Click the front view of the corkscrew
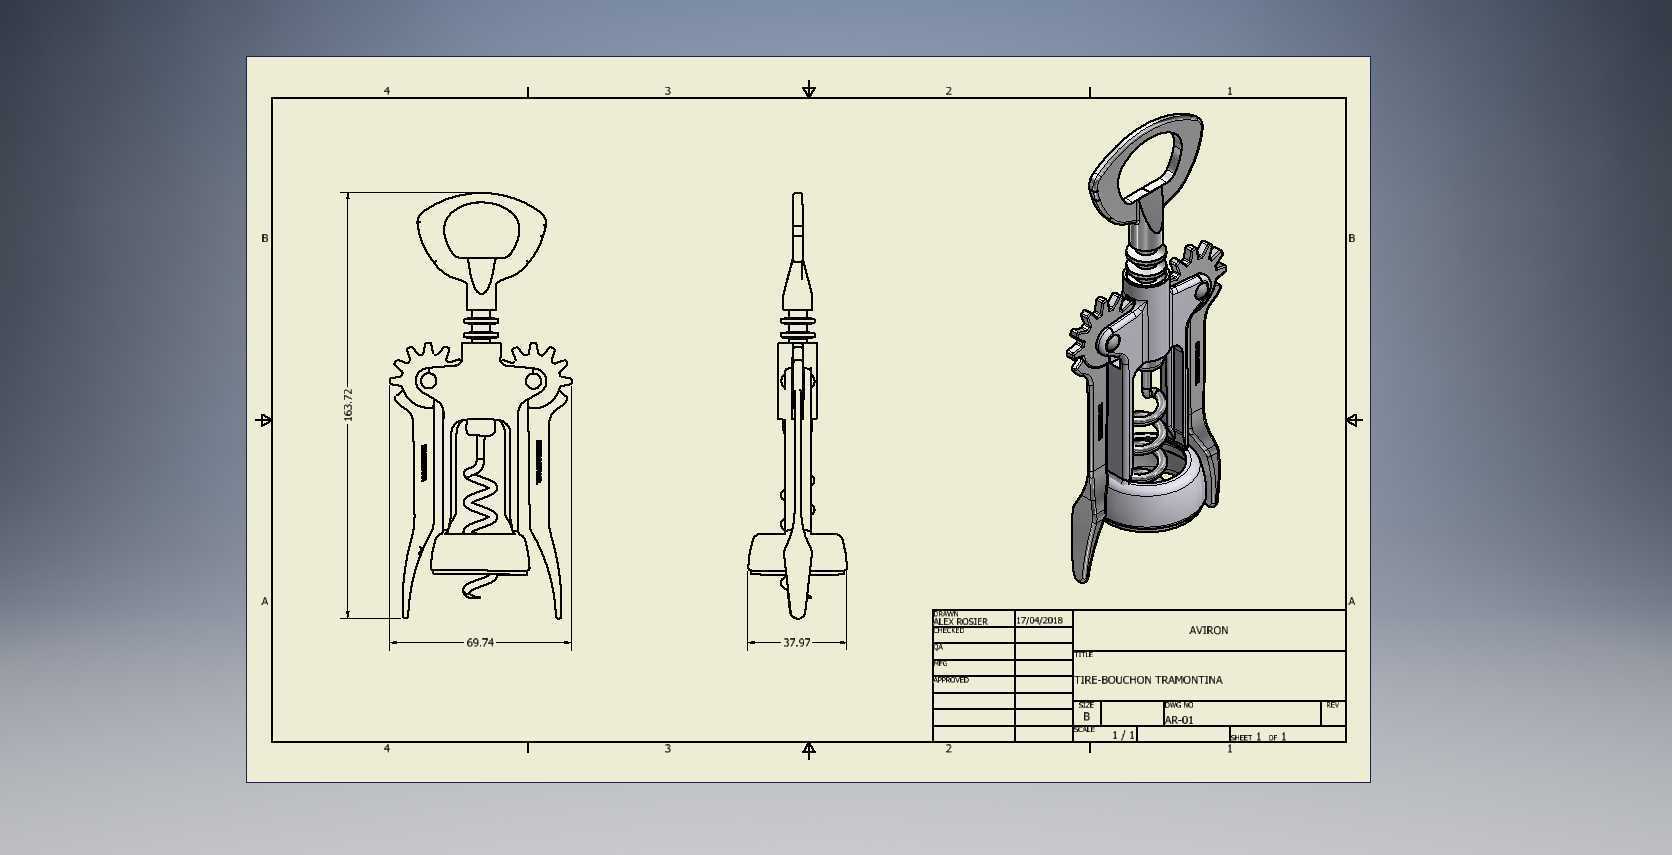Screen dimensions: 1672x855 click(x=480, y=406)
